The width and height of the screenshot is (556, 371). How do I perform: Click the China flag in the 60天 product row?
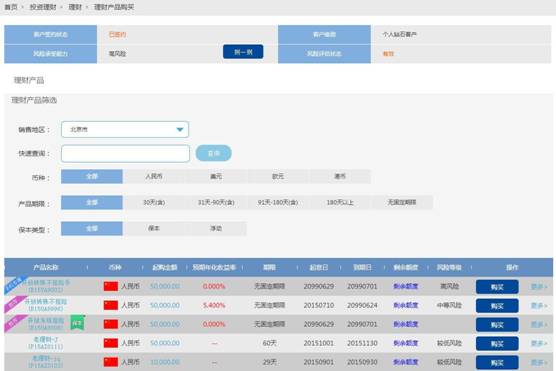coord(111,343)
